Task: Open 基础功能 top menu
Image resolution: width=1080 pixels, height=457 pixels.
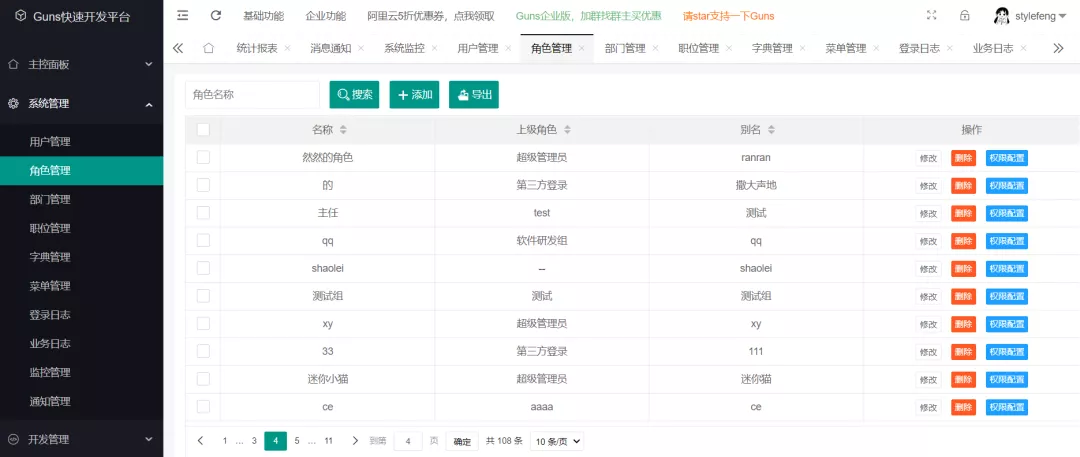Action: pos(264,16)
